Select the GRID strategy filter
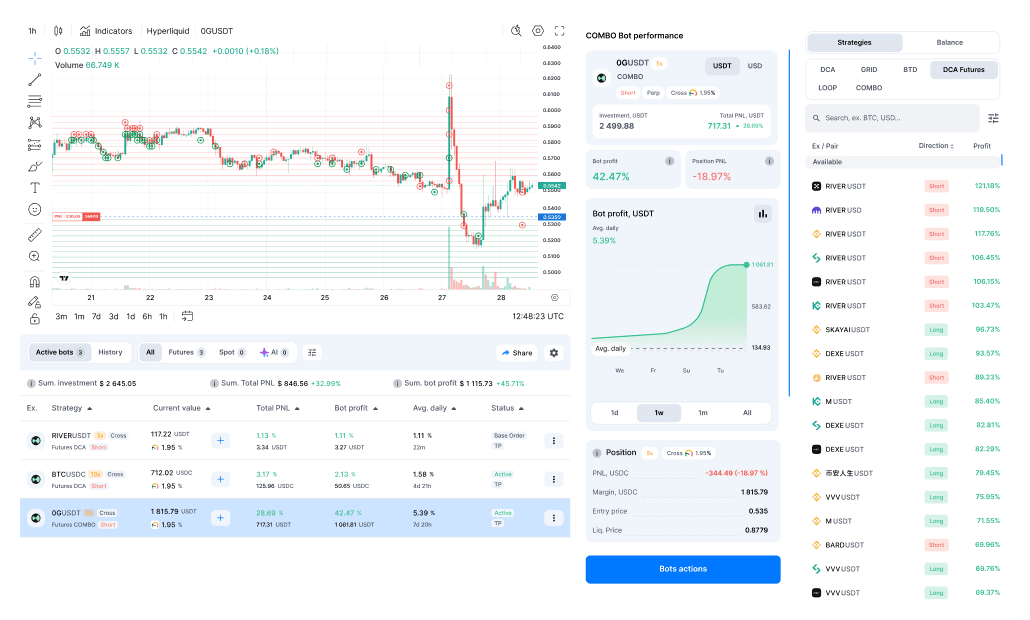The image size is (1030, 620). 869,70
